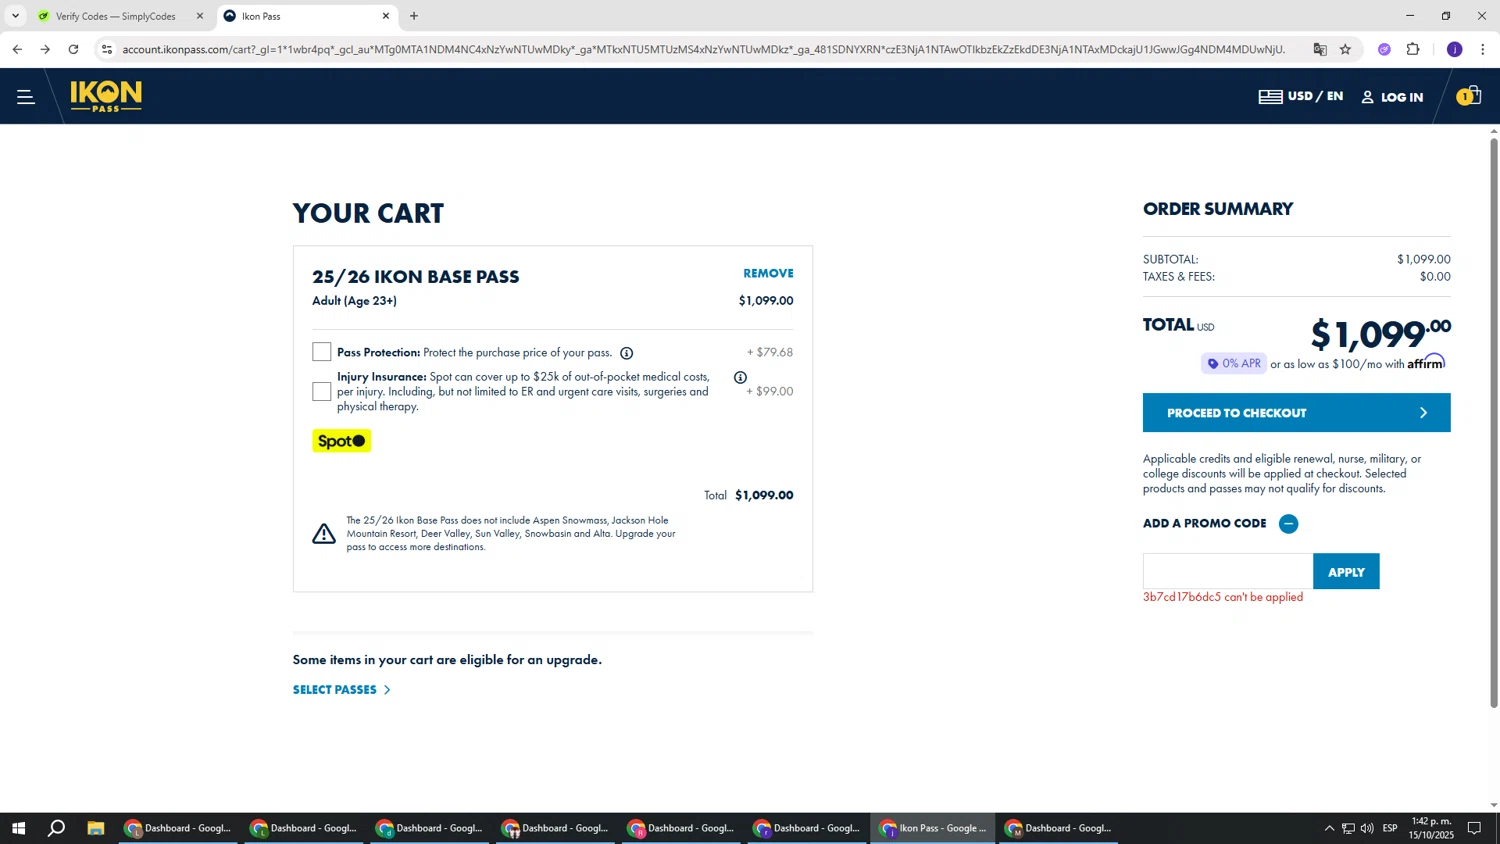Enable the Pass Protection checkbox
This screenshot has height=844, width=1500.
point(321,352)
